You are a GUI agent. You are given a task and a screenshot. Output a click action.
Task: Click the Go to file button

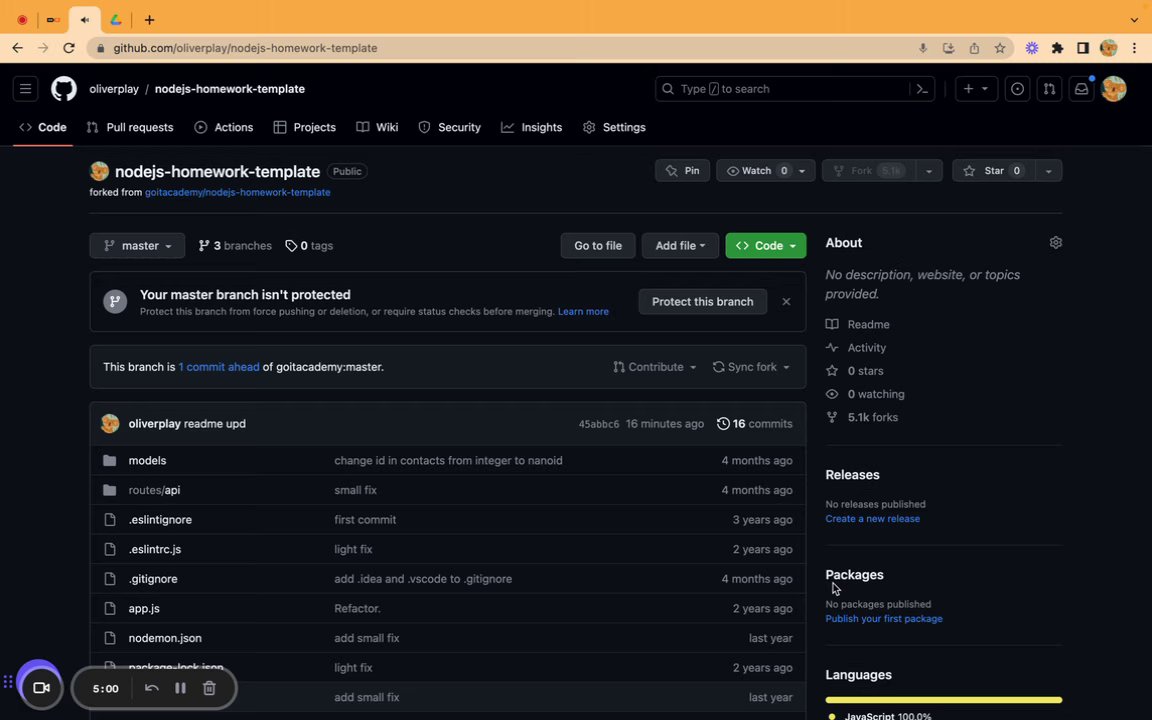point(598,245)
